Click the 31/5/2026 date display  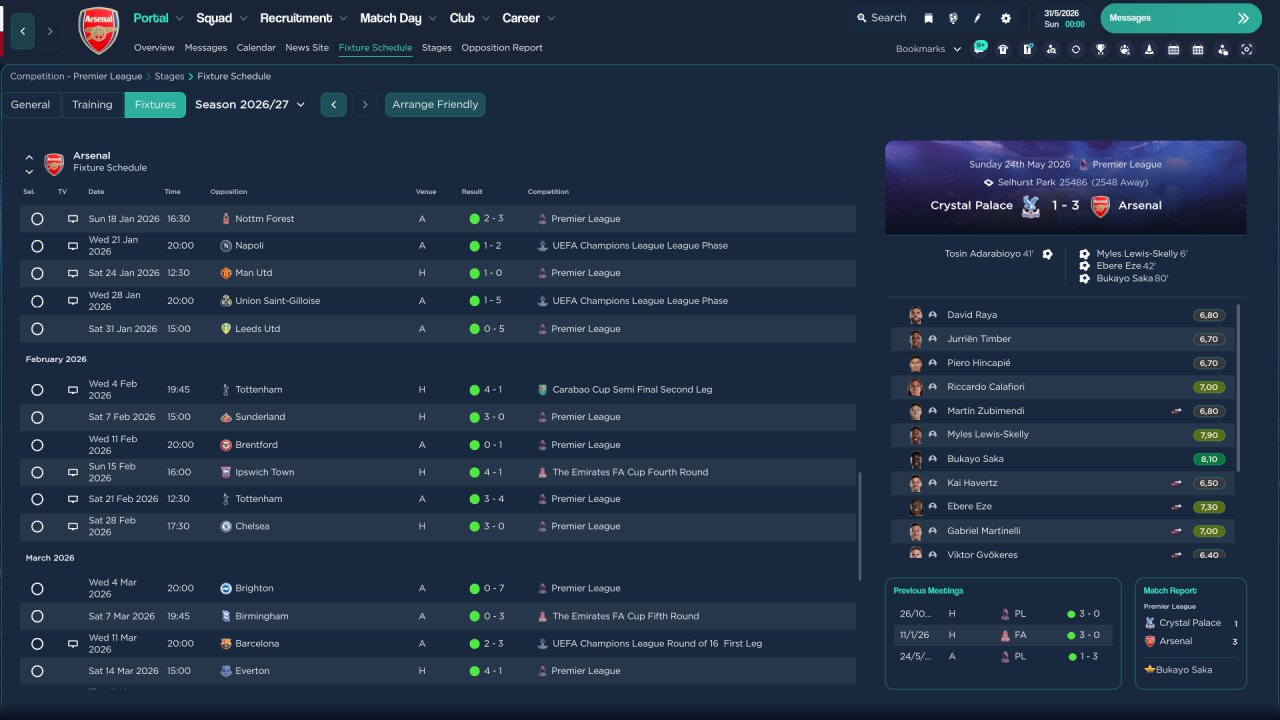(1064, 13)
